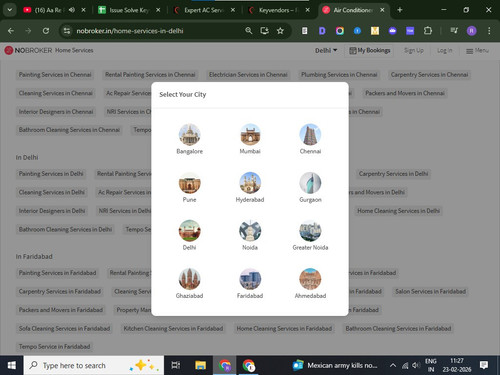This screenshot has height=375, width=500.
Task: Go back with browser back arrow
Action: pos(11,31)
